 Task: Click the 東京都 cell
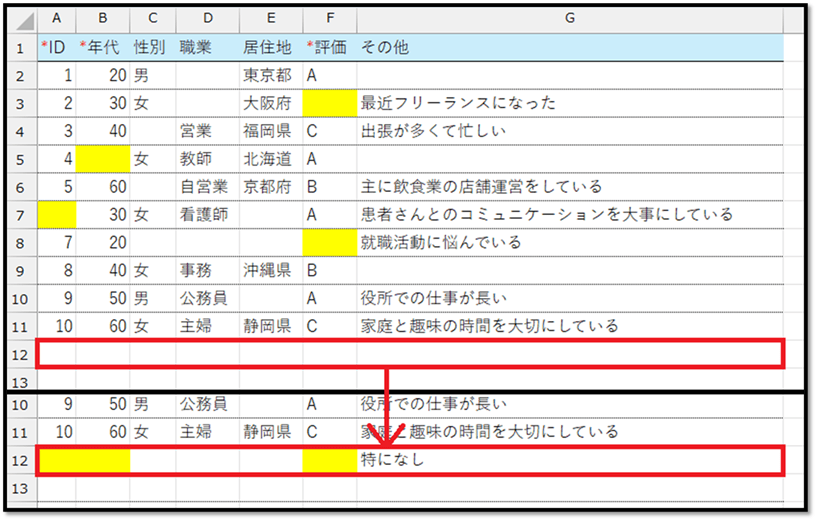point(270,75)
